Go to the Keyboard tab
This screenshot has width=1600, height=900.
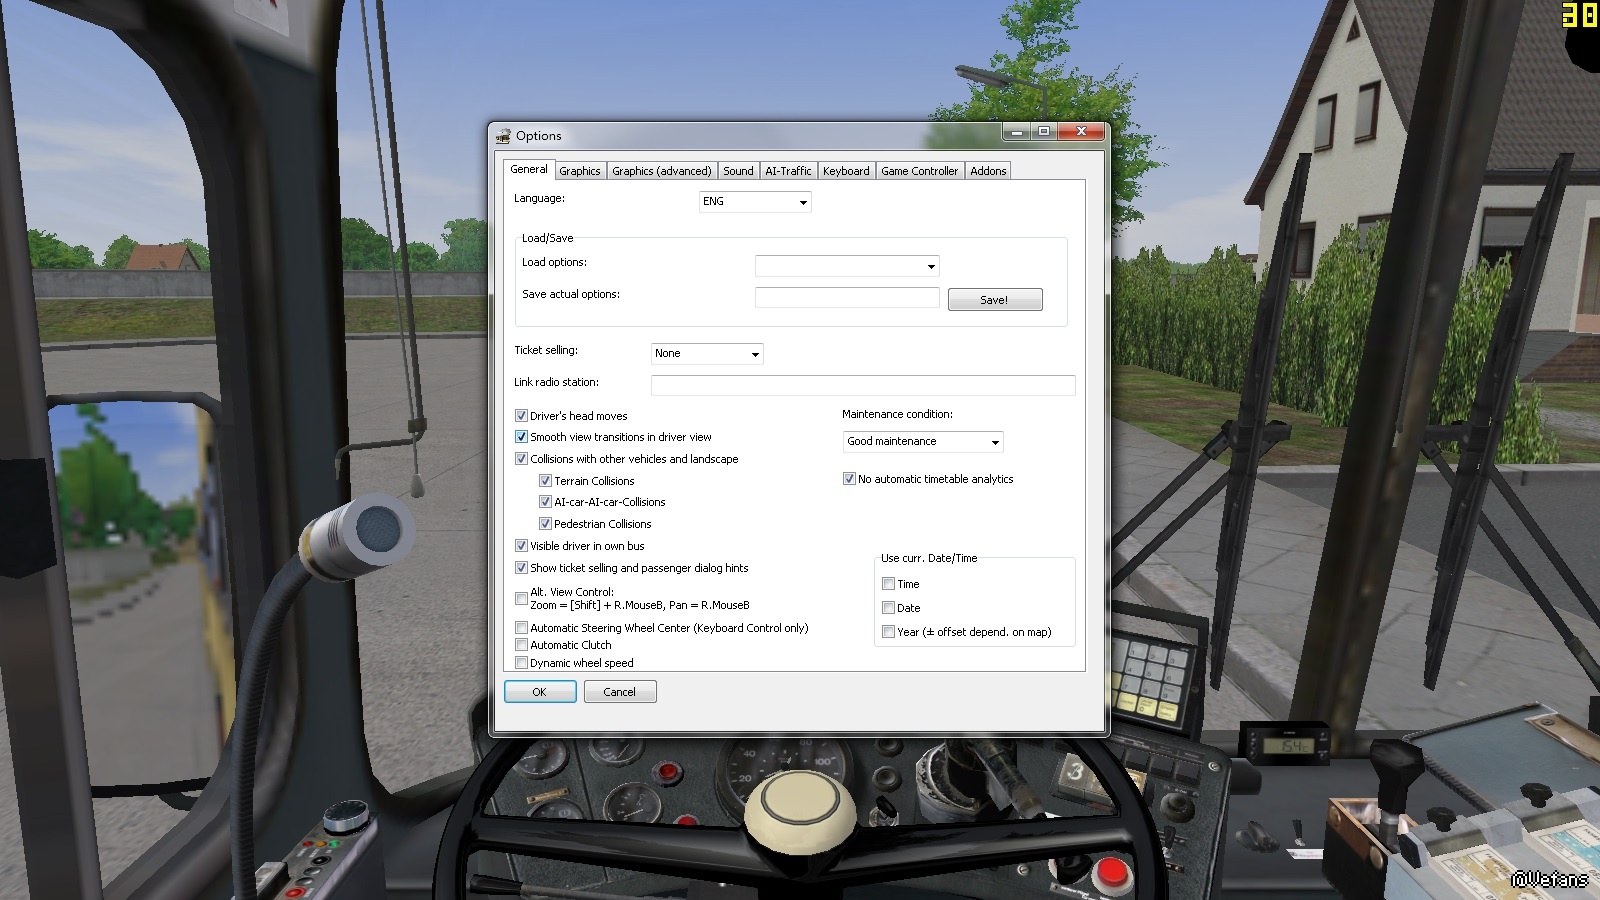(x=845, y=171)
